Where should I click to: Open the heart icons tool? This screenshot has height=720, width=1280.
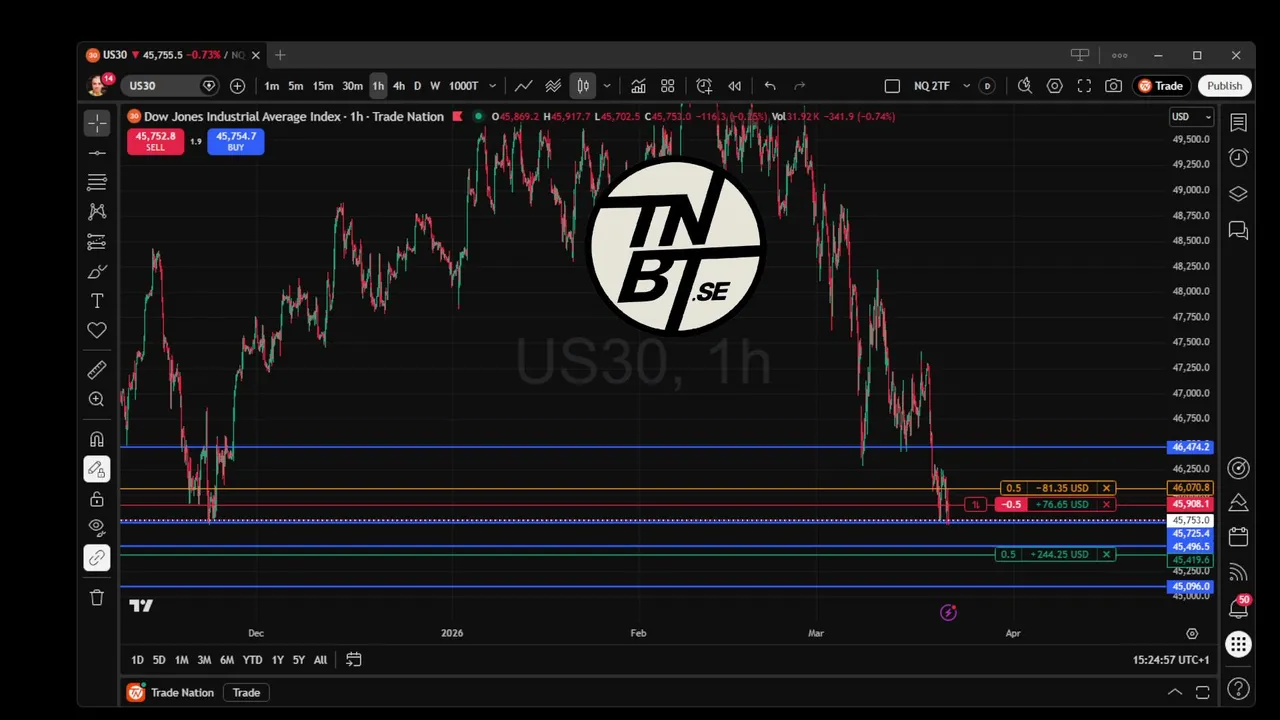click(97, 330)
